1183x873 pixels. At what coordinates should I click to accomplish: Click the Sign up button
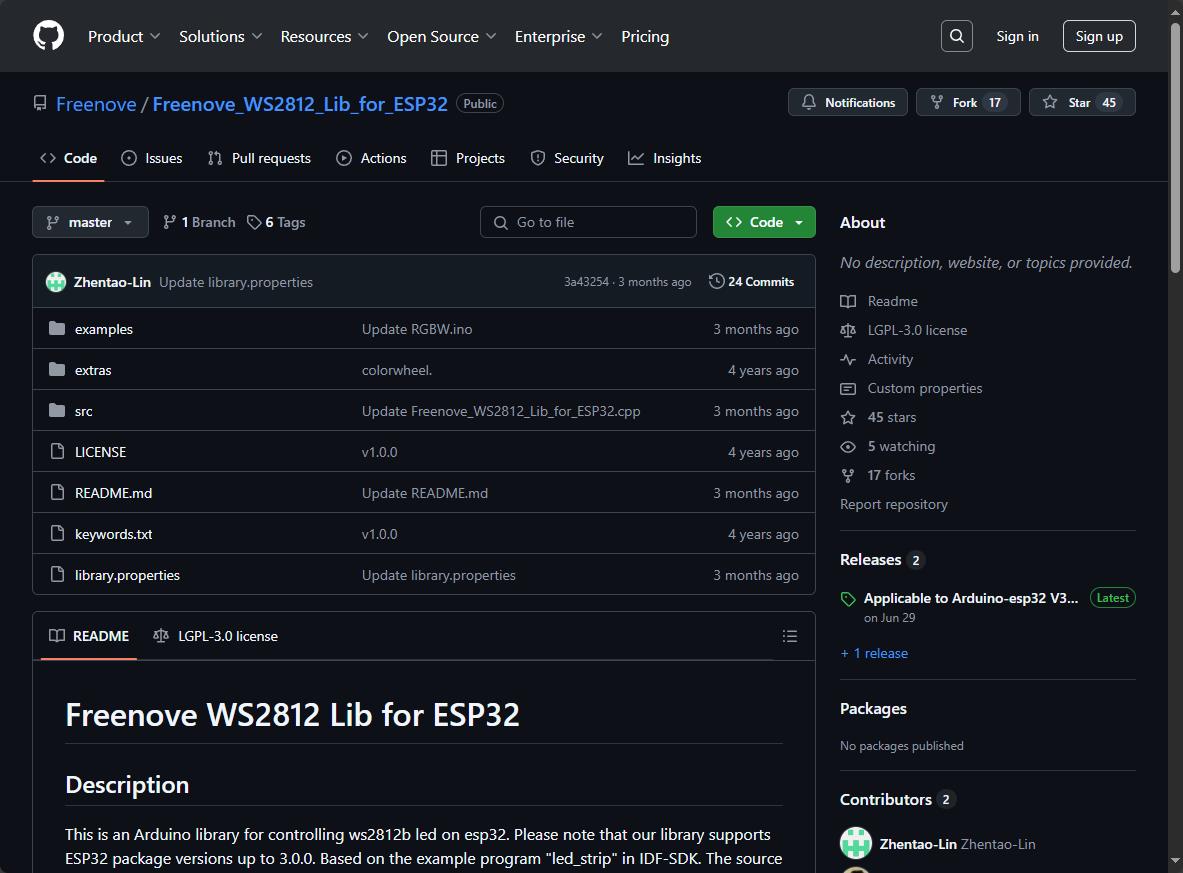(1098, 36)
